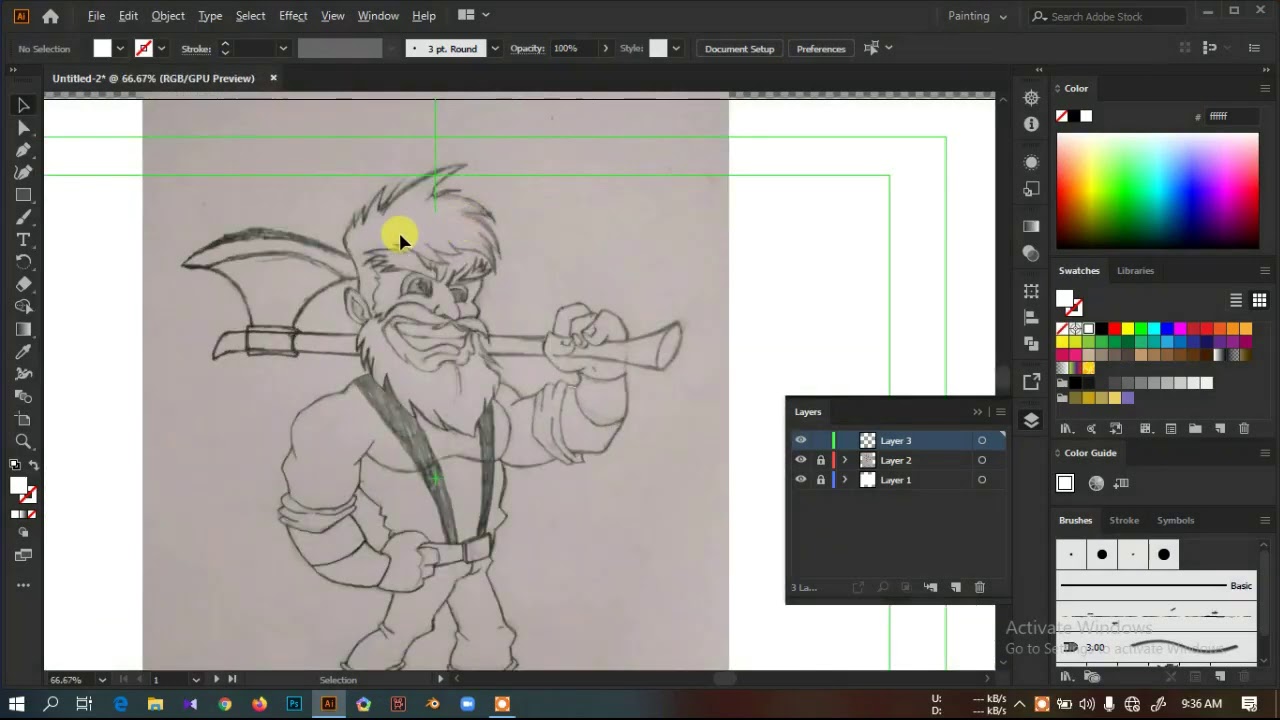Pick the red swatch in Swatches

[1114, 329]
